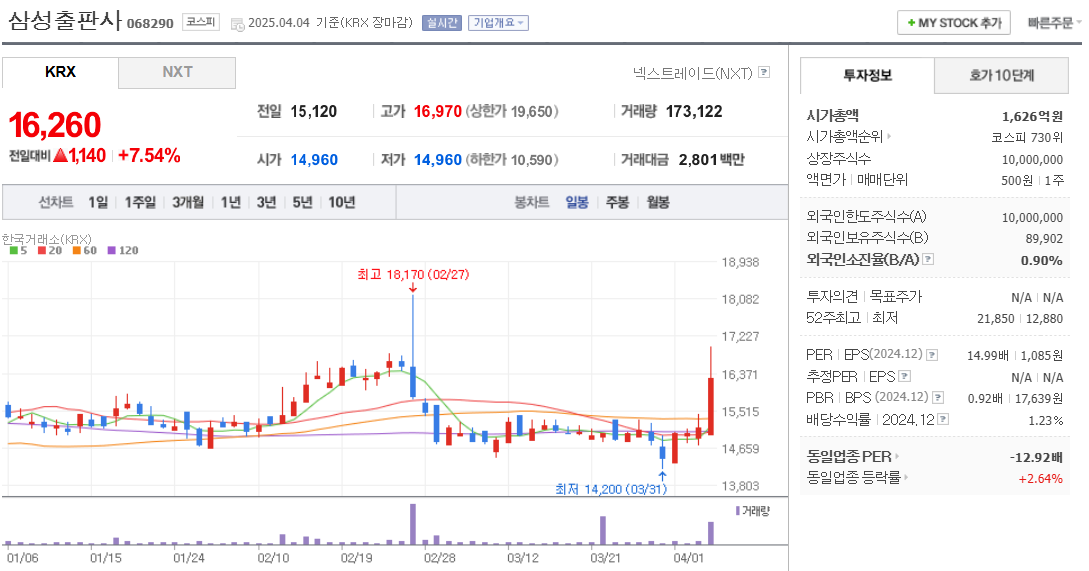Select the 1년 line chart period

pos(231,202)
